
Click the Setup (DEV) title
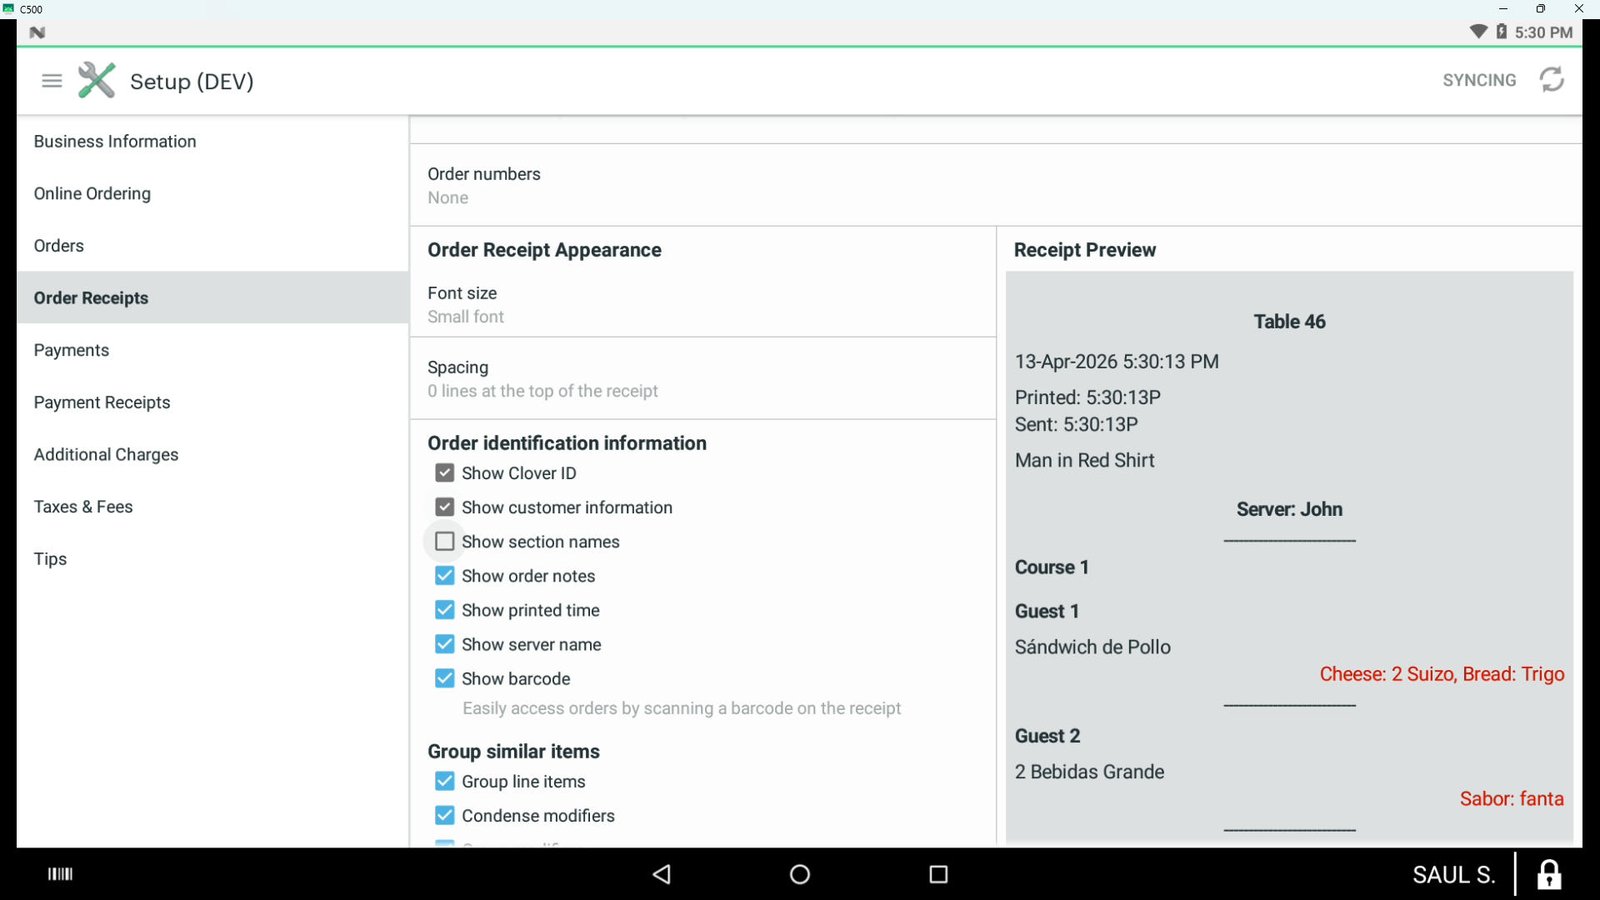click(x=192, y=81)
